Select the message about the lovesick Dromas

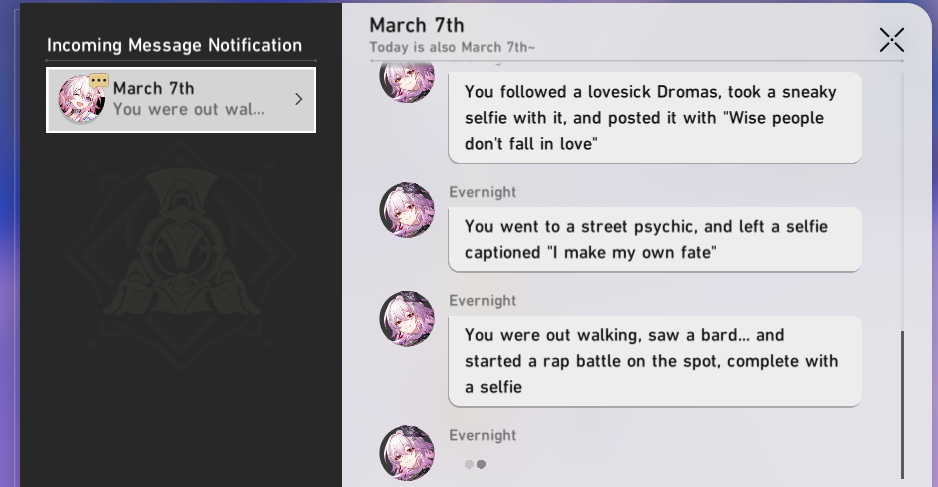tap(654, 117)
